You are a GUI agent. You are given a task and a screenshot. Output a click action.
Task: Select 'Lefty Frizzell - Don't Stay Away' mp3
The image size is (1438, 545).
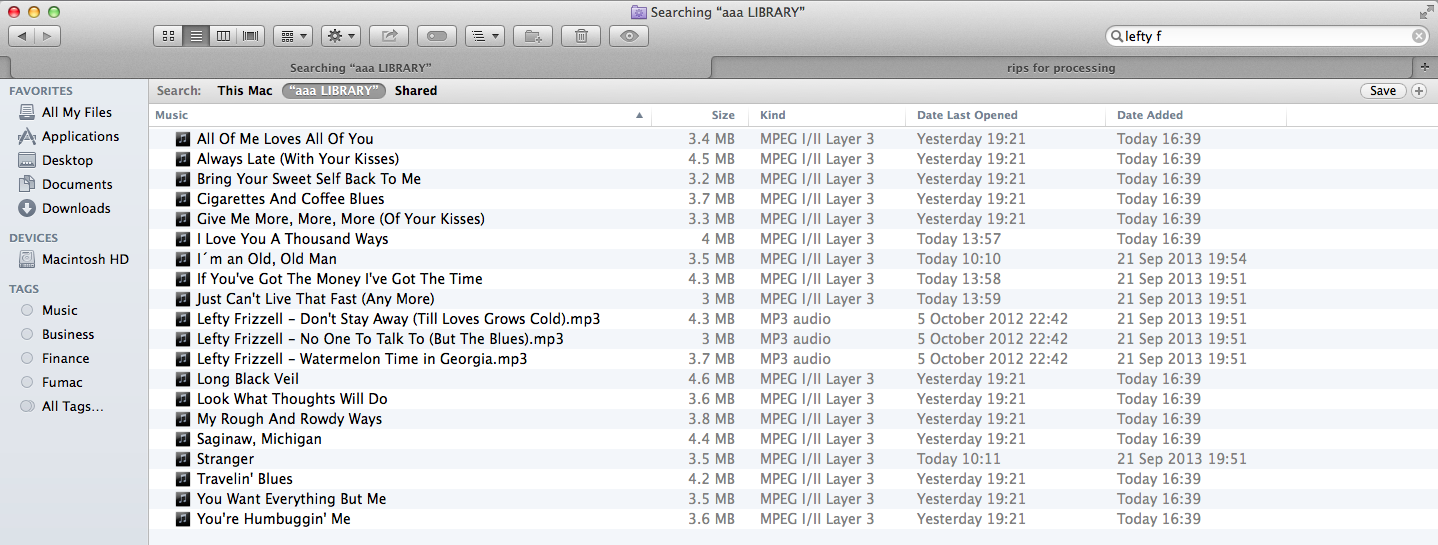point(399,319)
